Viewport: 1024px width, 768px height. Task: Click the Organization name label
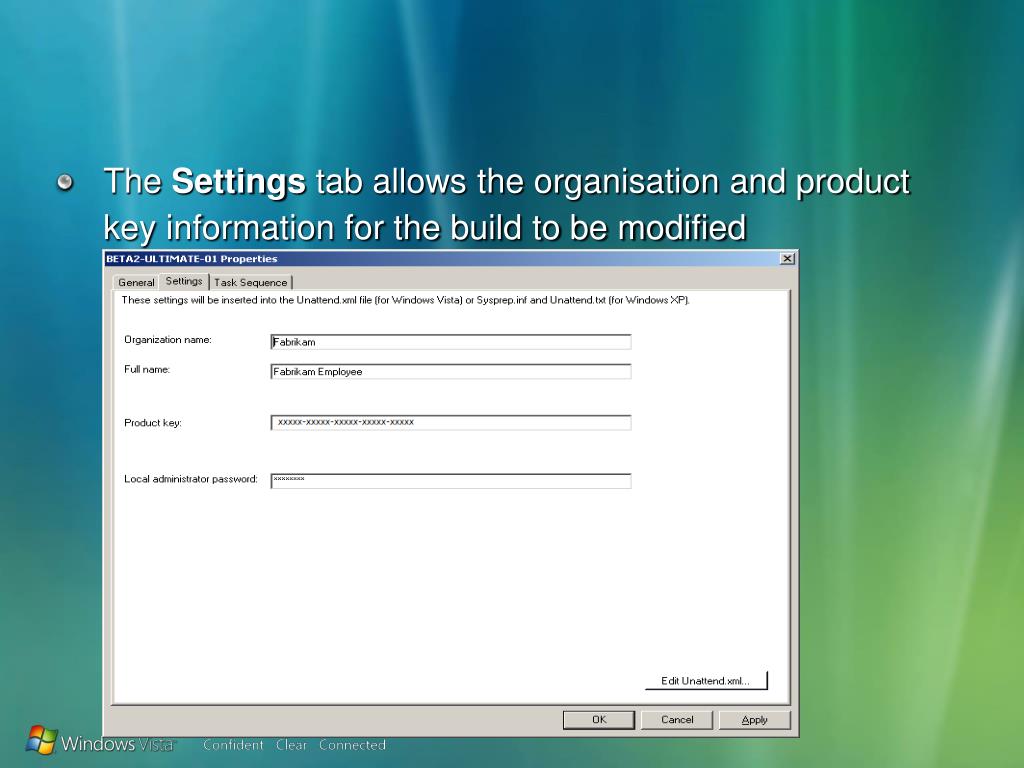pos(168,340)
